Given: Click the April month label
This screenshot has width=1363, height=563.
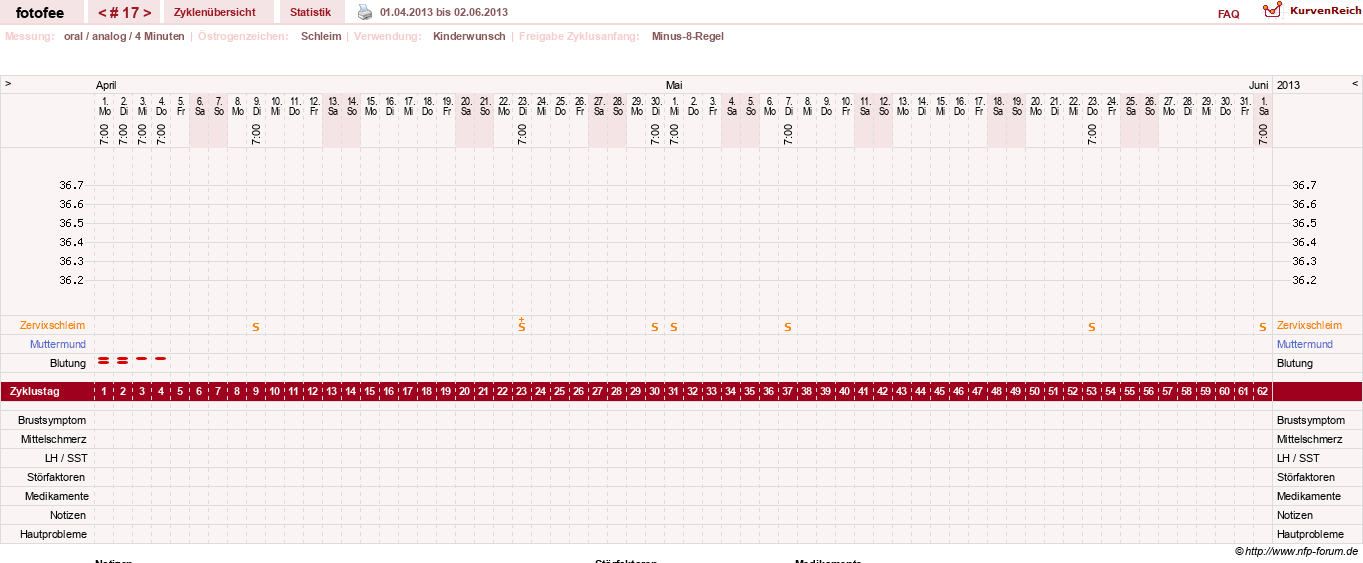Looking at the screenshot, I should [106, 85].
